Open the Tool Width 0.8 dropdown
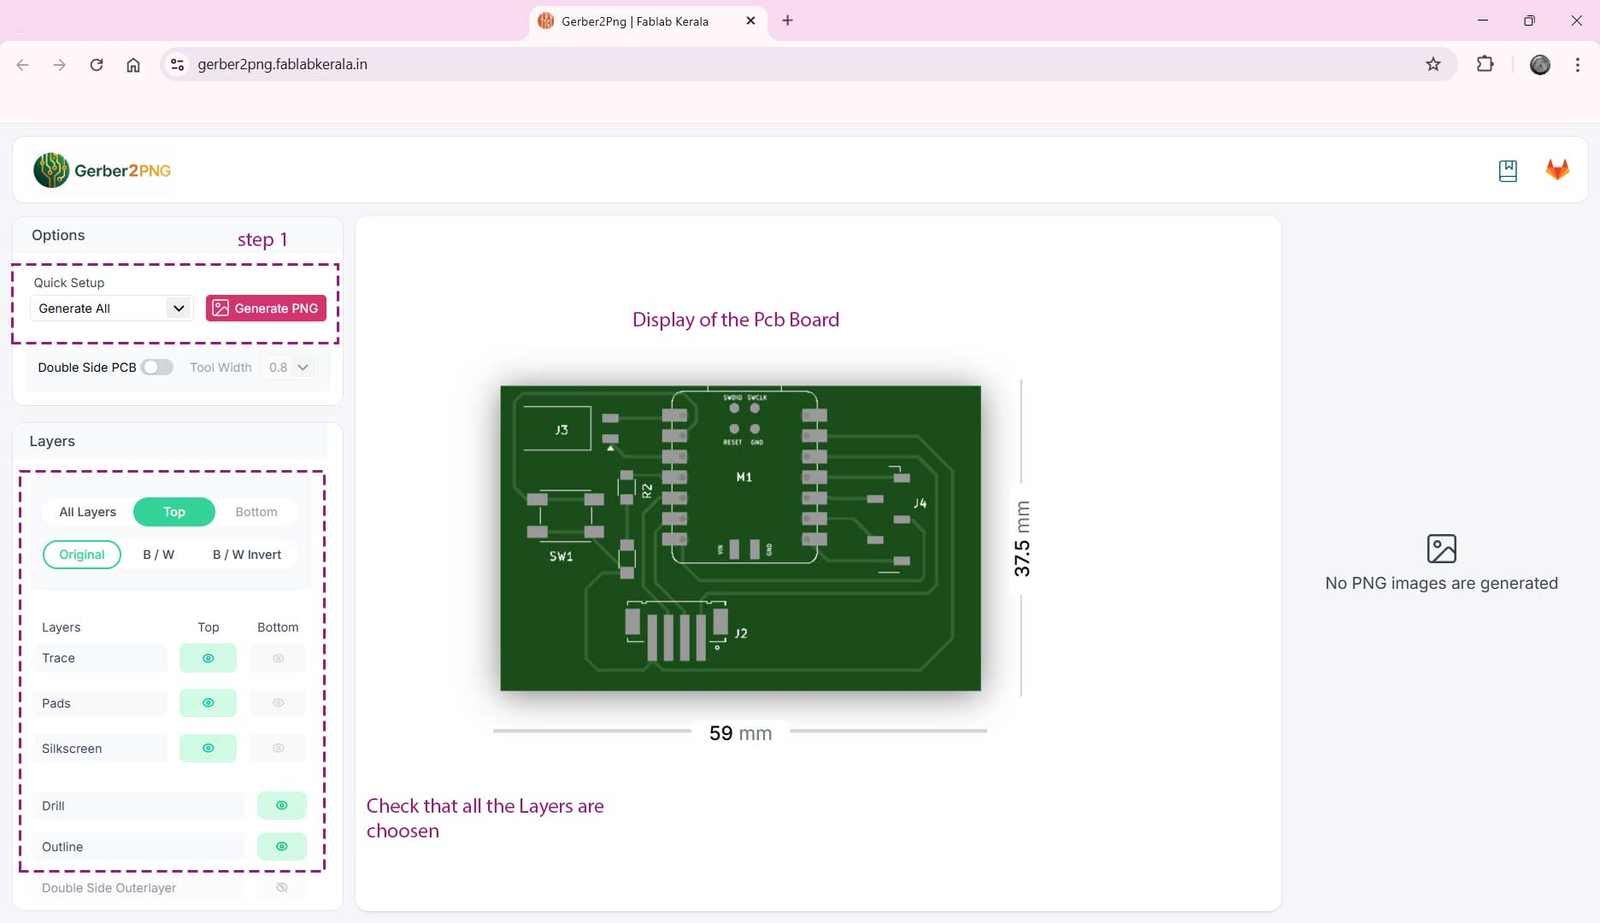Screen dimensions: 1600x923 288,367
